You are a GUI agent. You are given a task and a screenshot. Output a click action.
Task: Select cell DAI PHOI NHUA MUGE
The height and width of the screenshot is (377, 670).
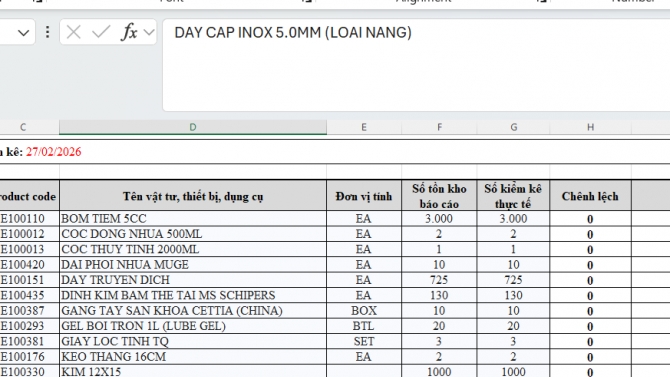pyautogui.click(x=193, y=265)
